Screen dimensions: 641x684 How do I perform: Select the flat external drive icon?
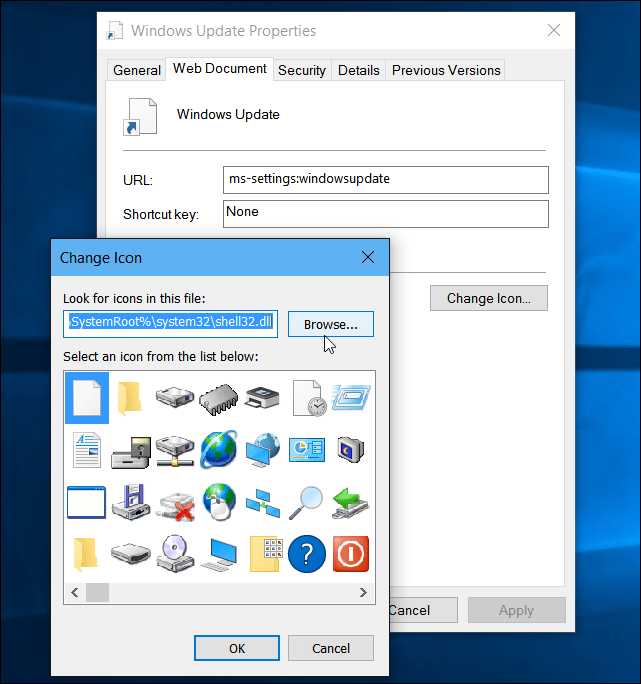click(x=130, y=553)
